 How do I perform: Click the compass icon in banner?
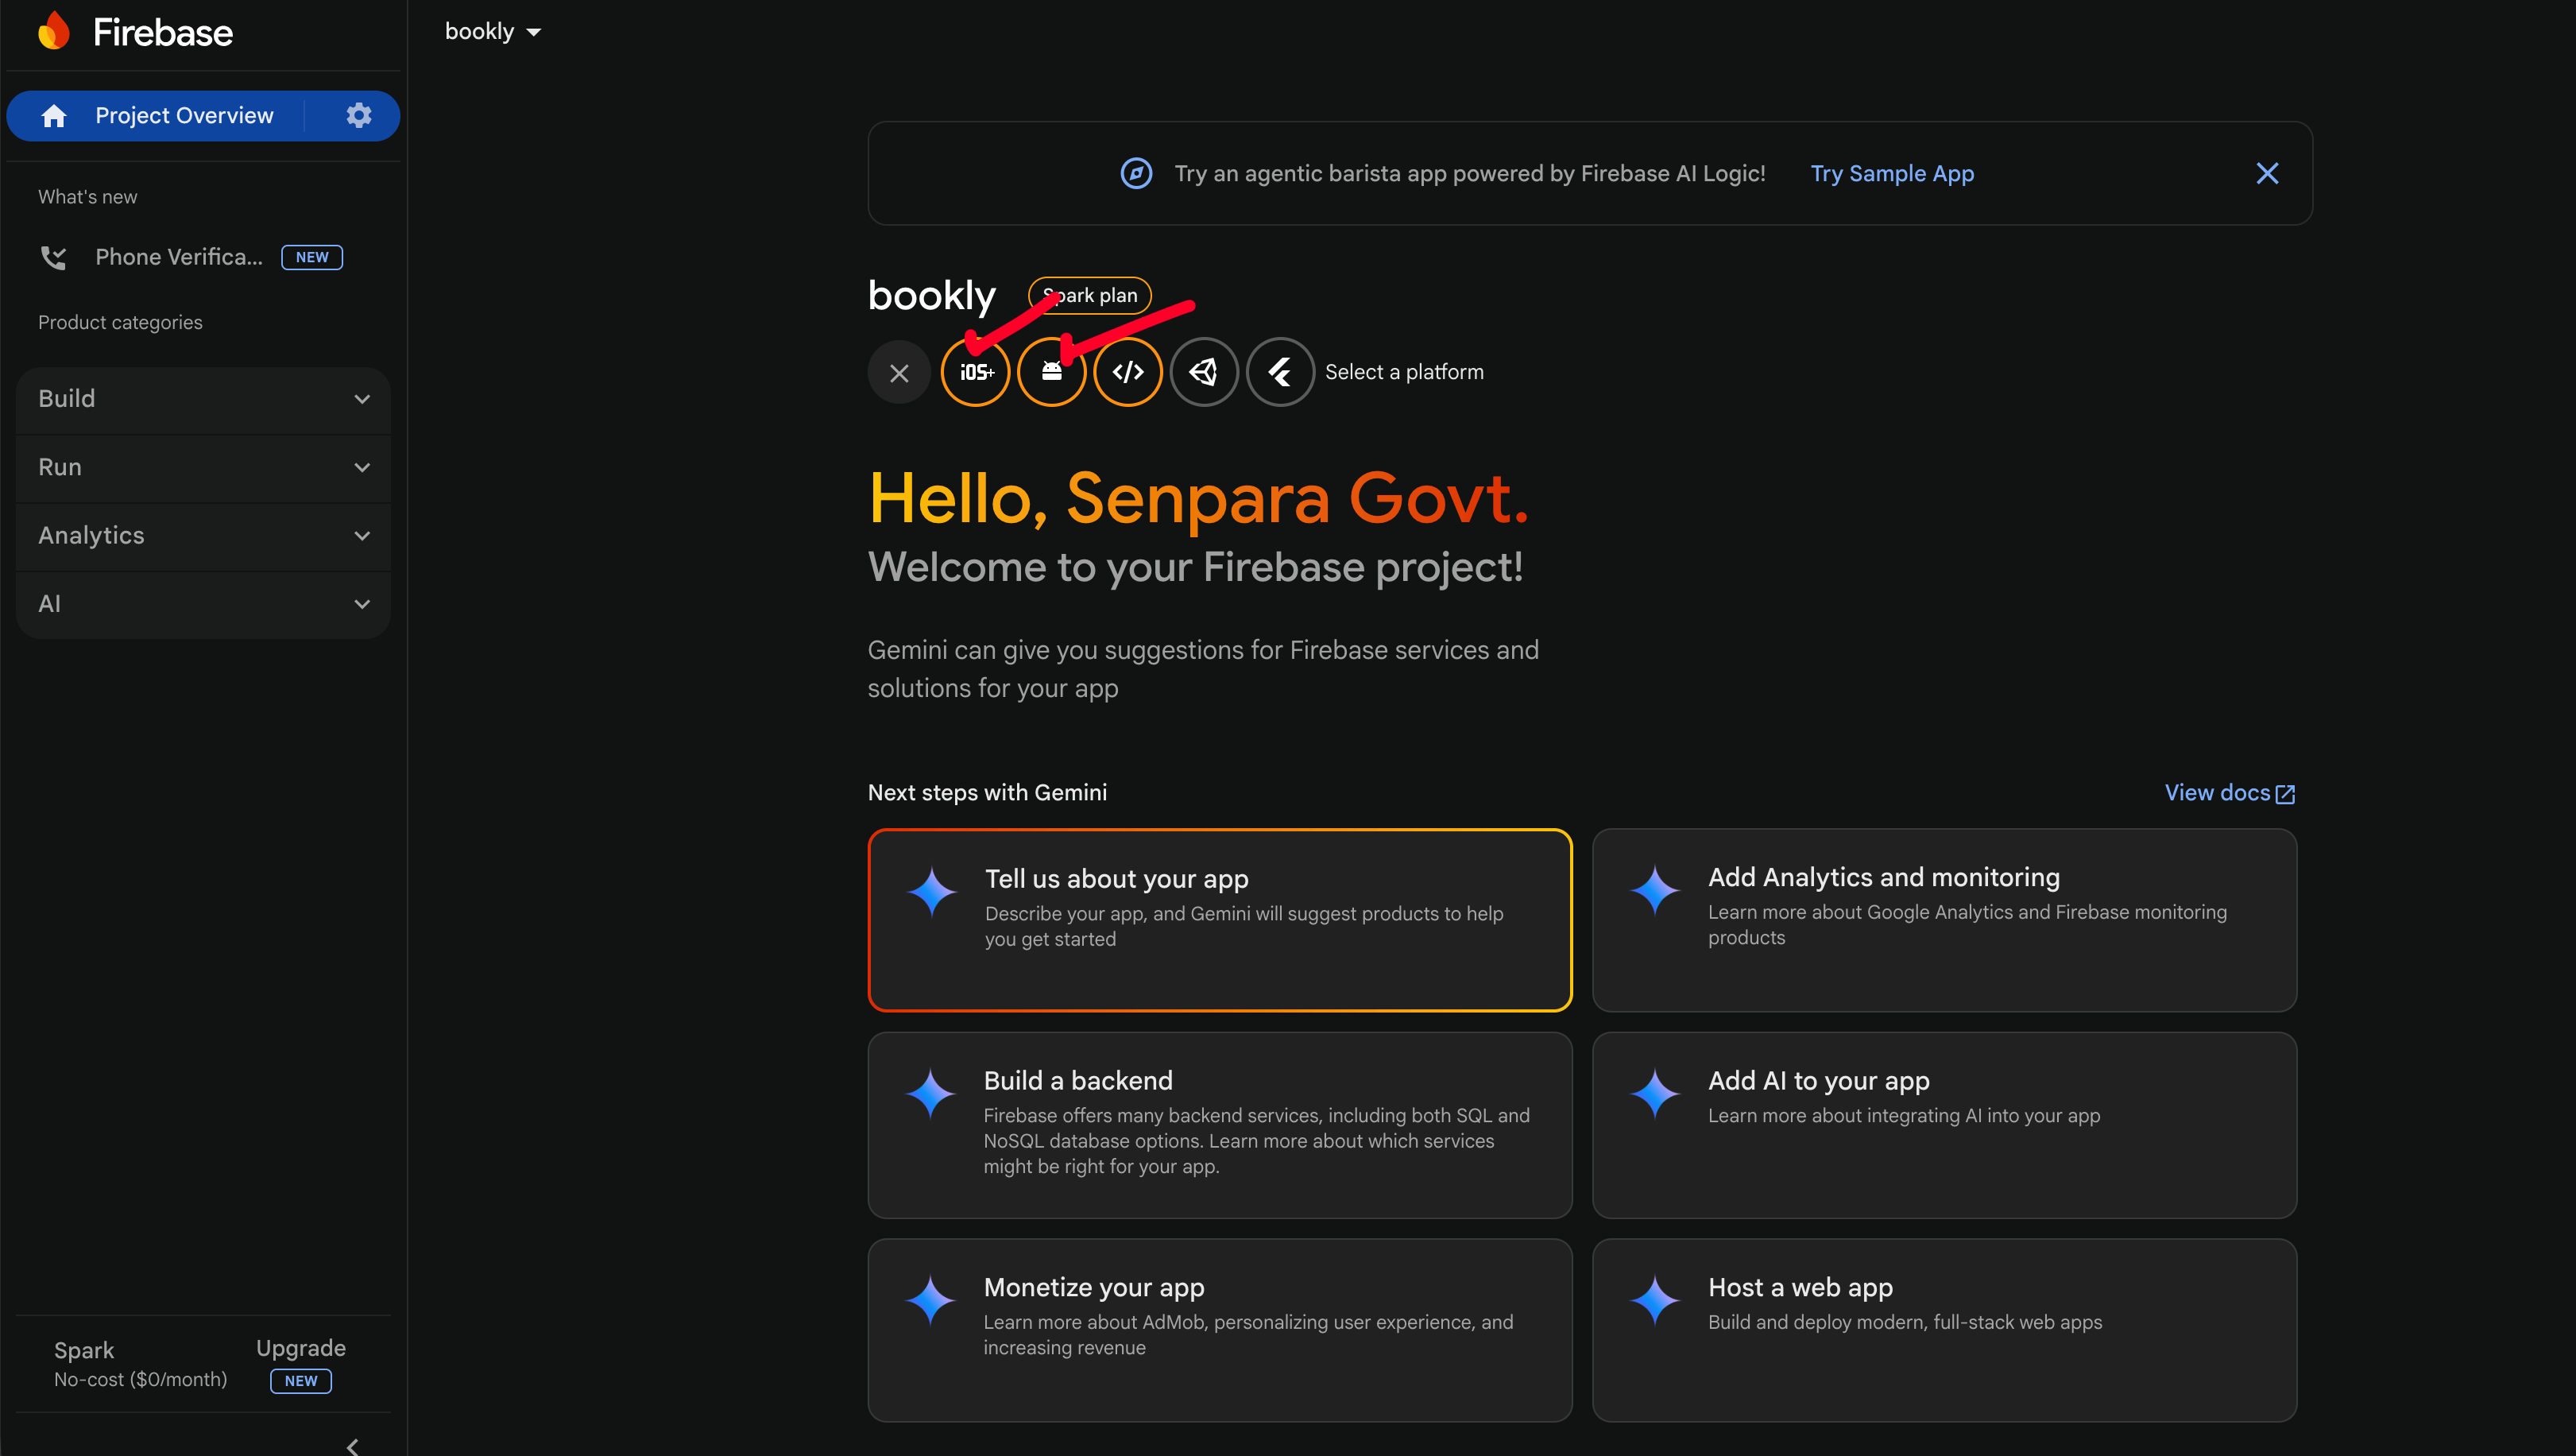(1136, 173)
